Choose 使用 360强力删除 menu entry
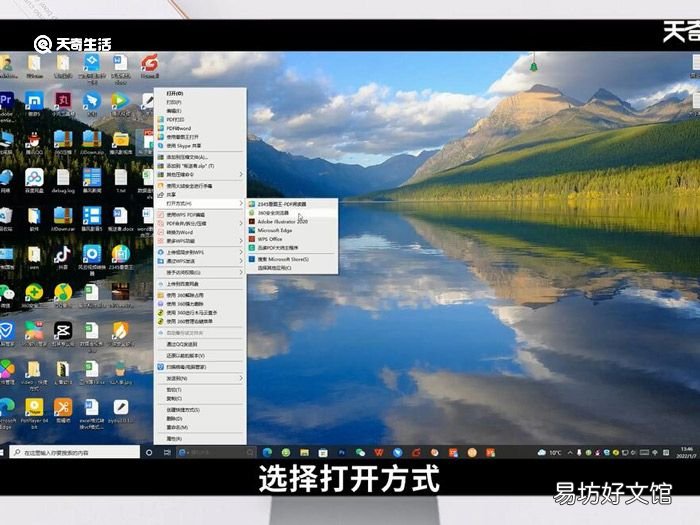The height and width of the screenshot is (525, 700). pos(200,304)
